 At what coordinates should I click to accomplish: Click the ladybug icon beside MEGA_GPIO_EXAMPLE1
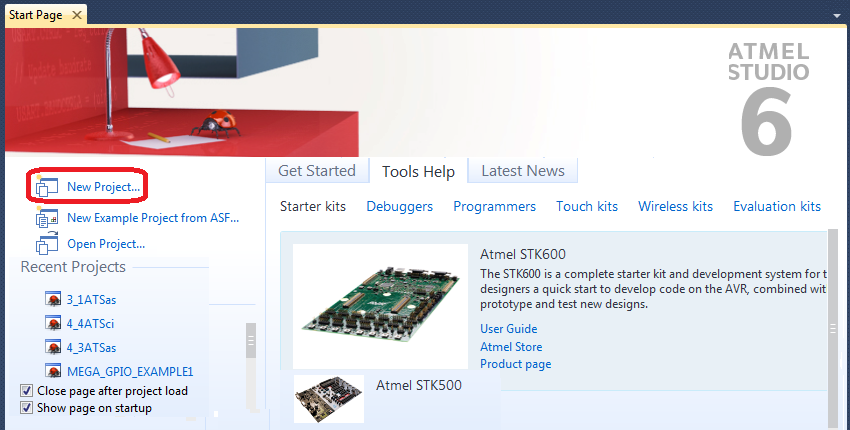coord(53,371)
